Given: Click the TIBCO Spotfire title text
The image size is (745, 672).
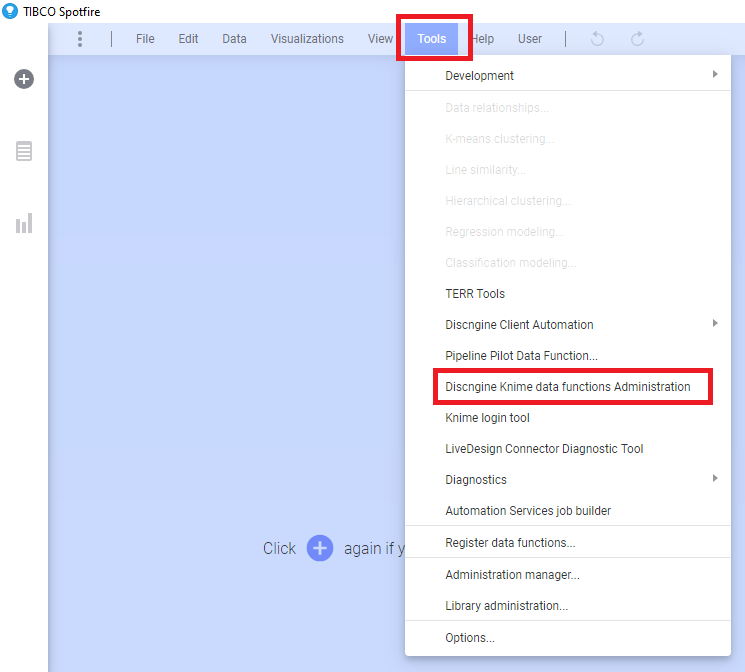Looking at the screenshot, I should 62,12.
